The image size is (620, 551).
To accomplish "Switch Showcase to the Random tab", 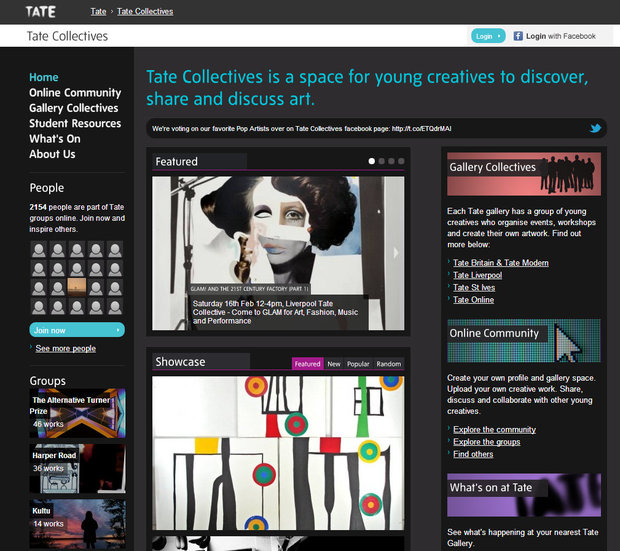I will 389,364.
